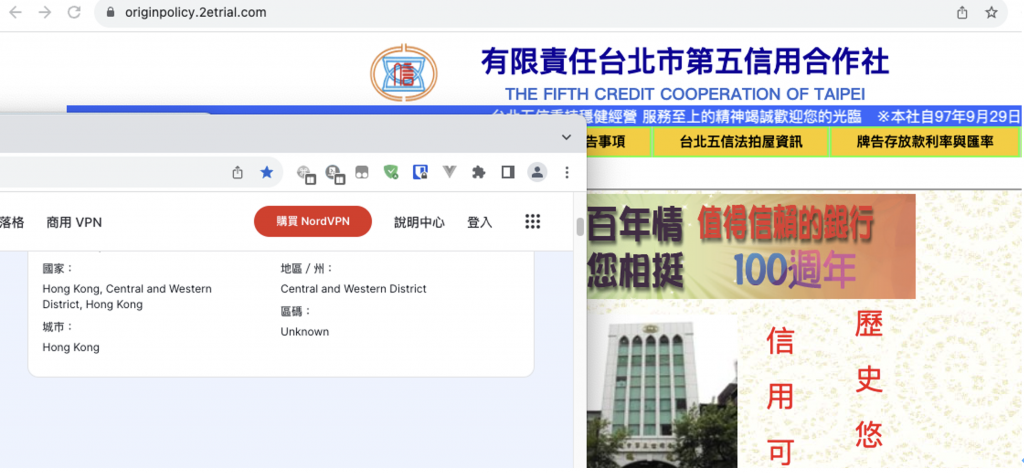Open the 牌告存放款利率與匯率 menu item

click(925, 142)
